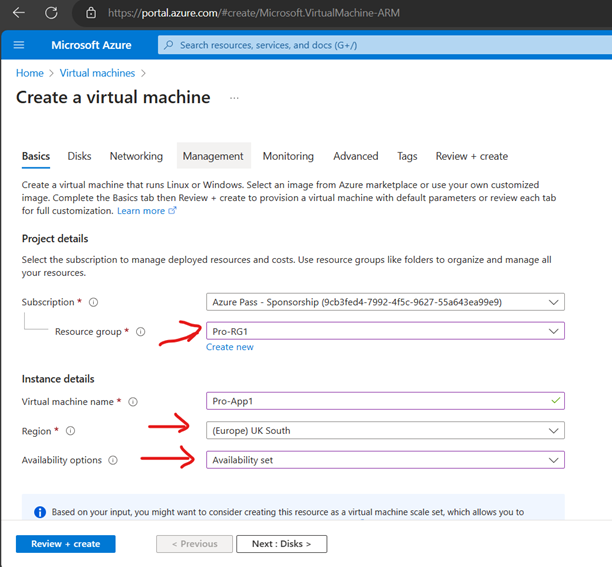The width and height of the screenshot is (612, 567).
Task: Reload the page with refresh icon
Action: coord(51,12)
